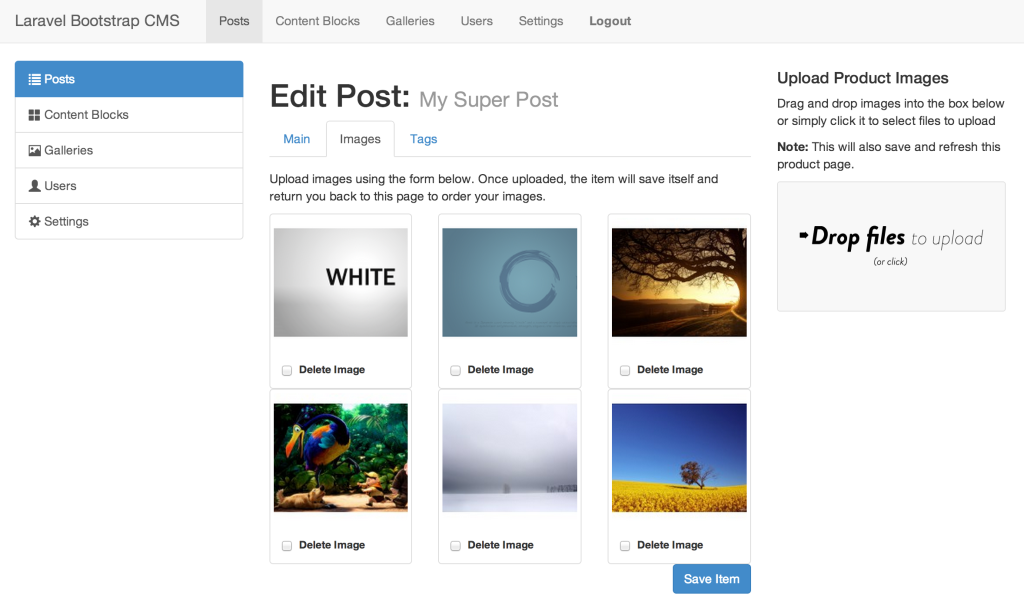Tick Delete Image under the WHITE image
Viewport: 1024px width, 611px height.
coord(287,371)
